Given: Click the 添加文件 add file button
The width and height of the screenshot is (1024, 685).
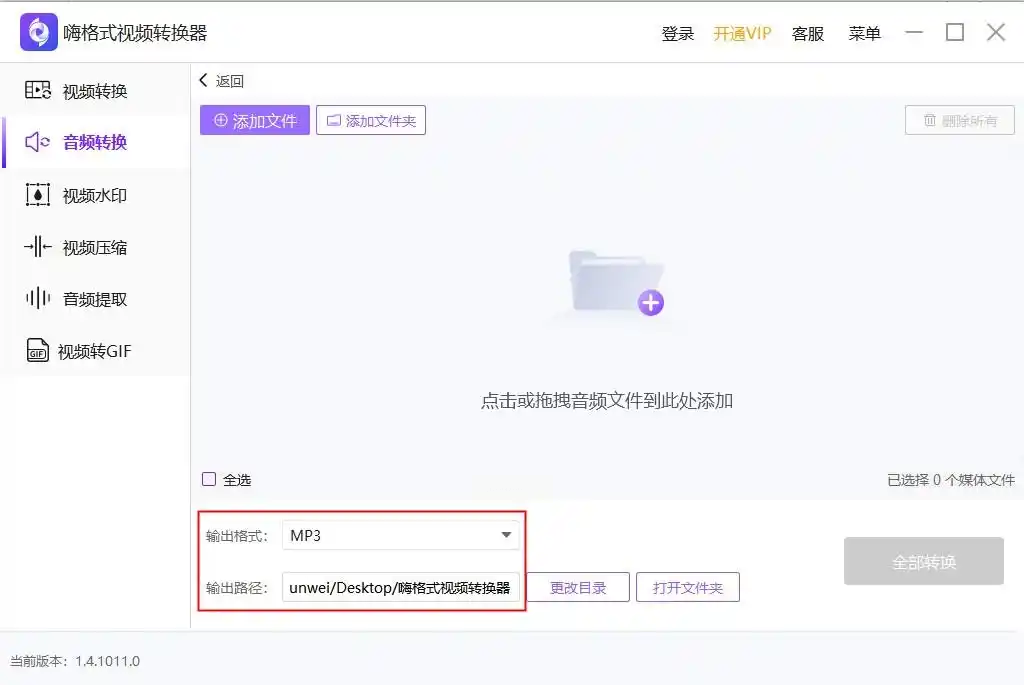Looking at the screenshot, I should (x=255, y=120).
